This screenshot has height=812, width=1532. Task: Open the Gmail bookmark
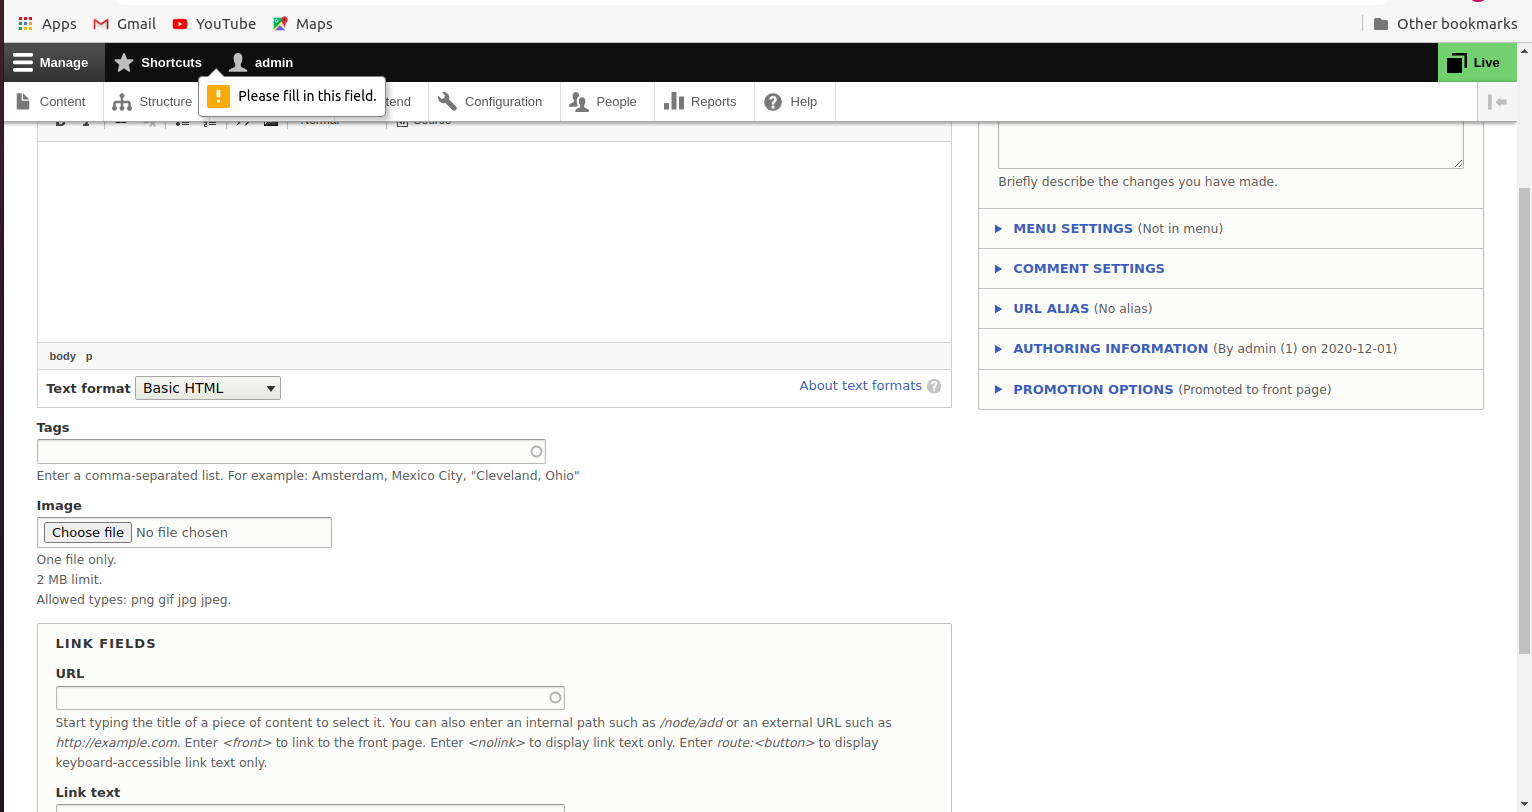pos(125,24)
